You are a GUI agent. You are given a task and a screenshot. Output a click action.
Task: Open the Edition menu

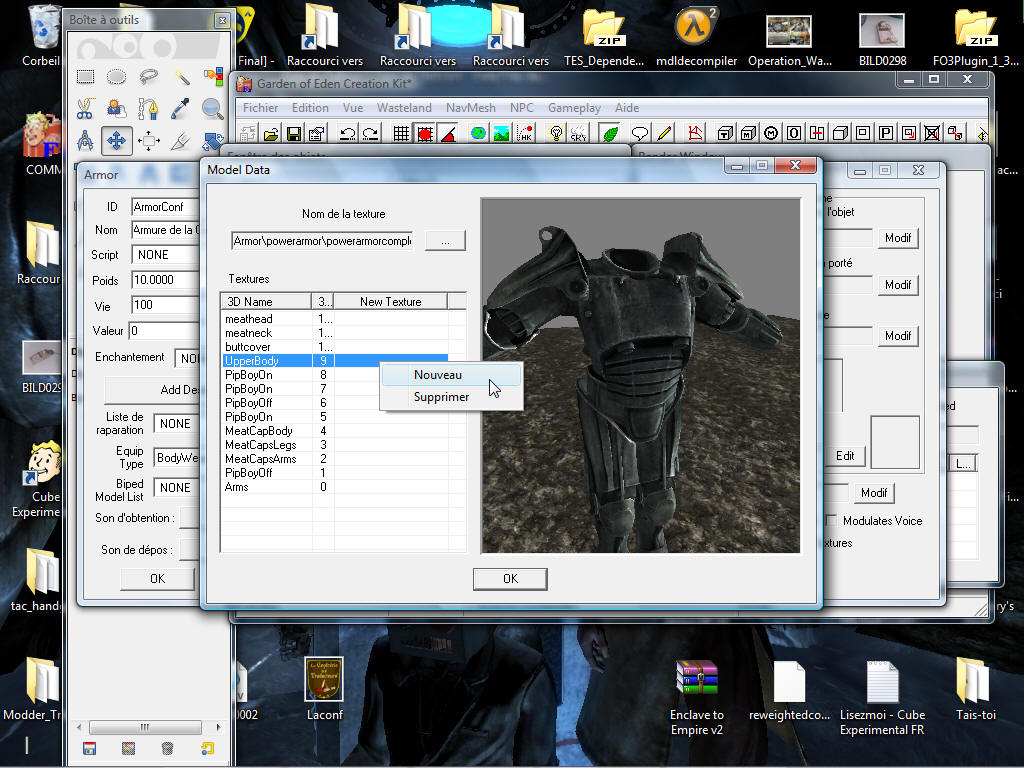(310, 108)
